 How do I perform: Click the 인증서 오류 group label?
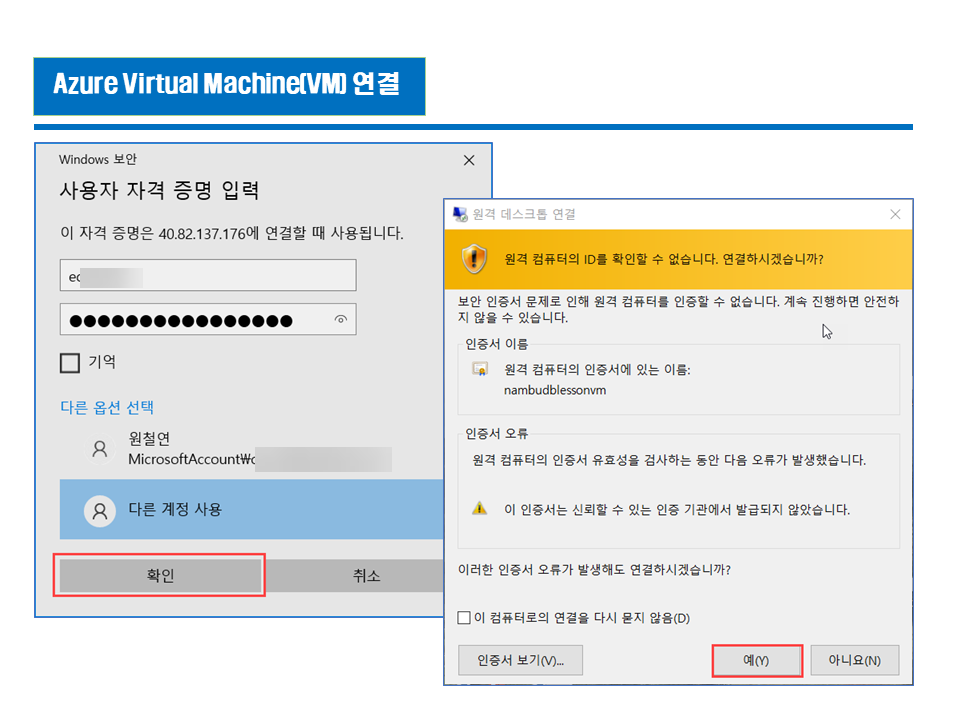coord(497,433)
